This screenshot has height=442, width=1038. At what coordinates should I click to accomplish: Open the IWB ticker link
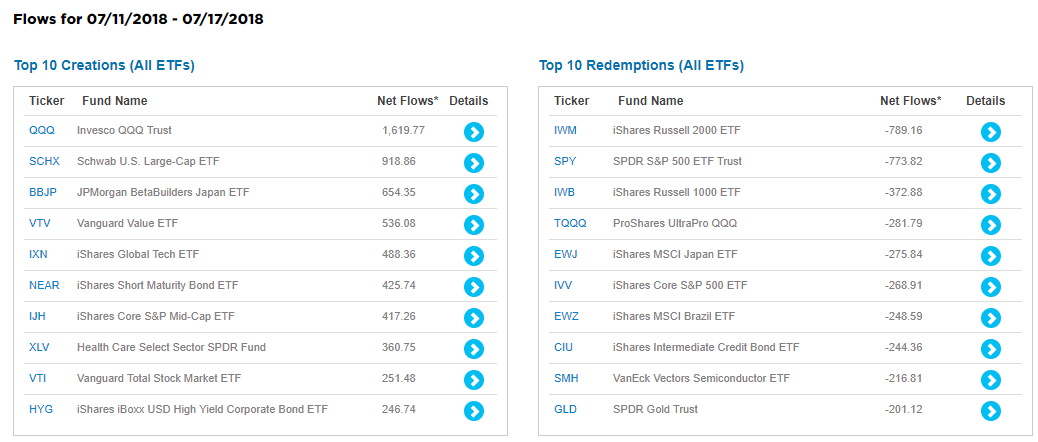[x=565, y=193]
